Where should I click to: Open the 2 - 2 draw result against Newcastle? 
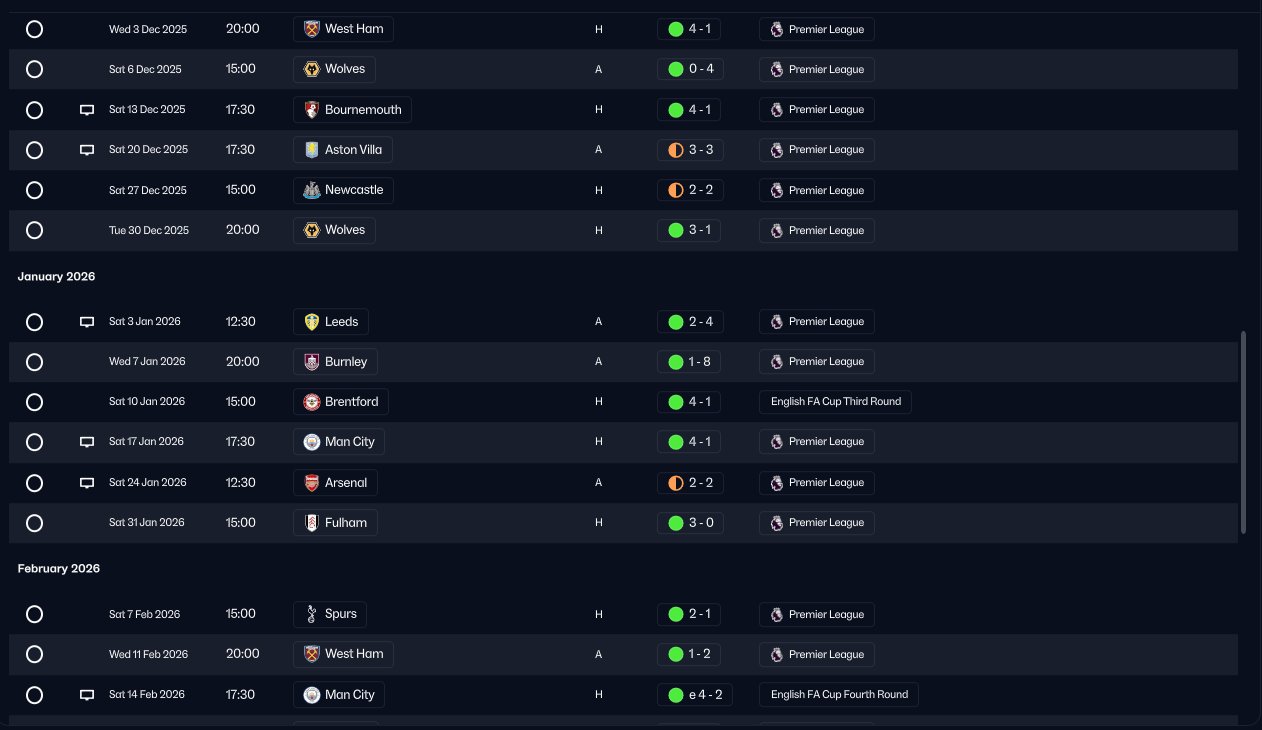coord(689,190)
